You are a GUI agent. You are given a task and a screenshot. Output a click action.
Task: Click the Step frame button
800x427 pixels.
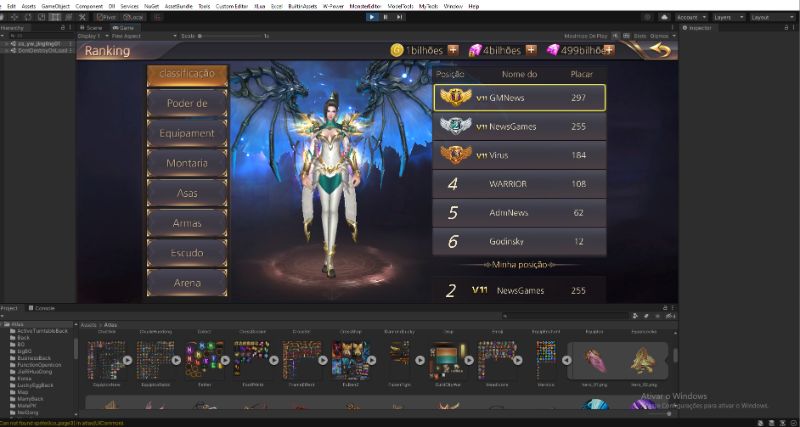[400, 17]
